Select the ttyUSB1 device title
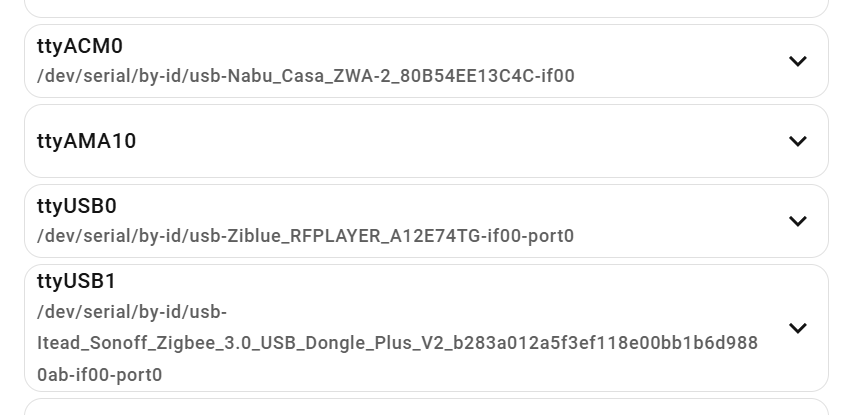This screenshot has height=415, width=851. (x=77, y=281)
